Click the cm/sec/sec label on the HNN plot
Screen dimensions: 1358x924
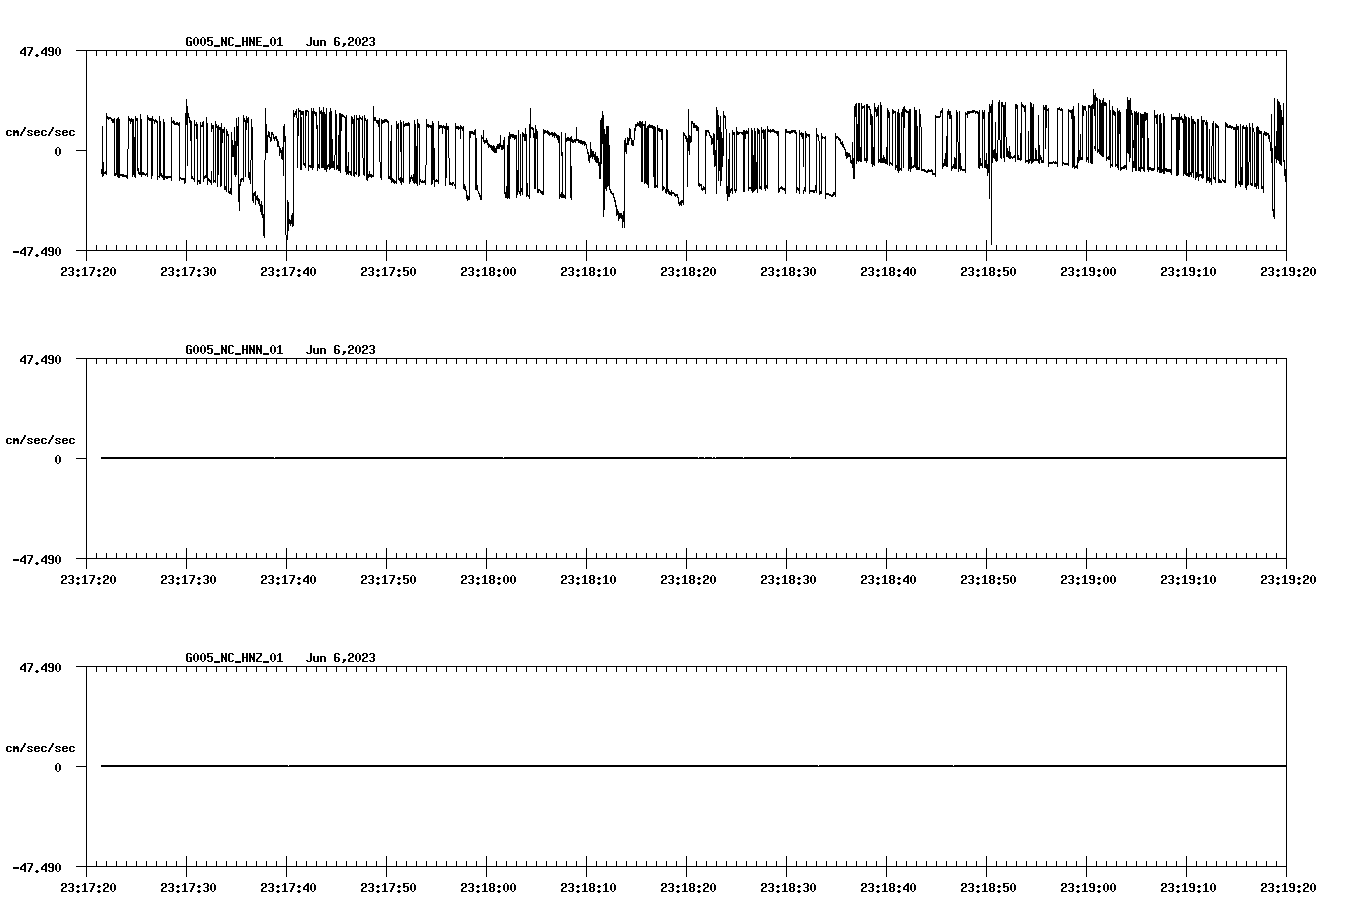40,439
